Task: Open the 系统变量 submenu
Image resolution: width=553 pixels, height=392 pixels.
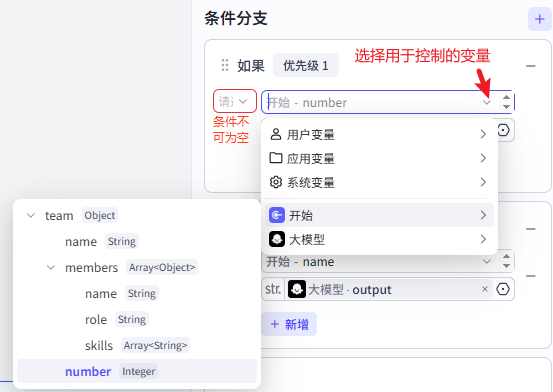Action: (x=379, y=182)
